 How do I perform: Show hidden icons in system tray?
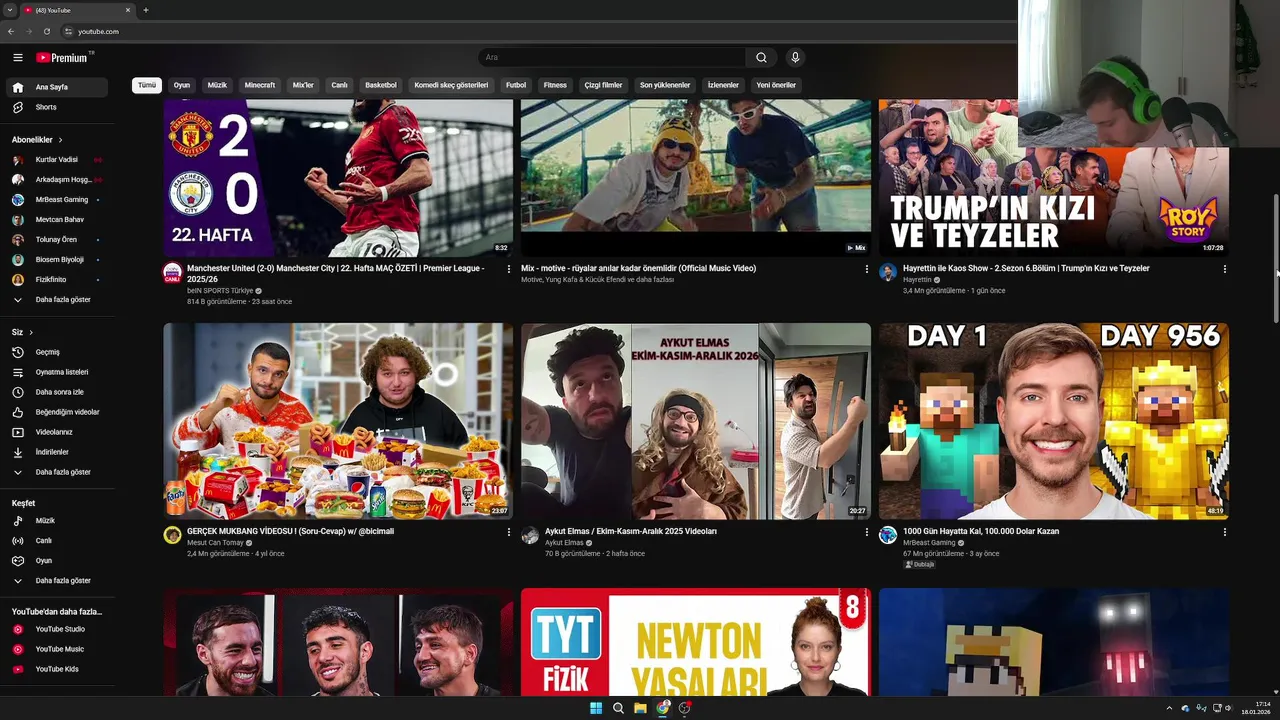pos(1169,708)
